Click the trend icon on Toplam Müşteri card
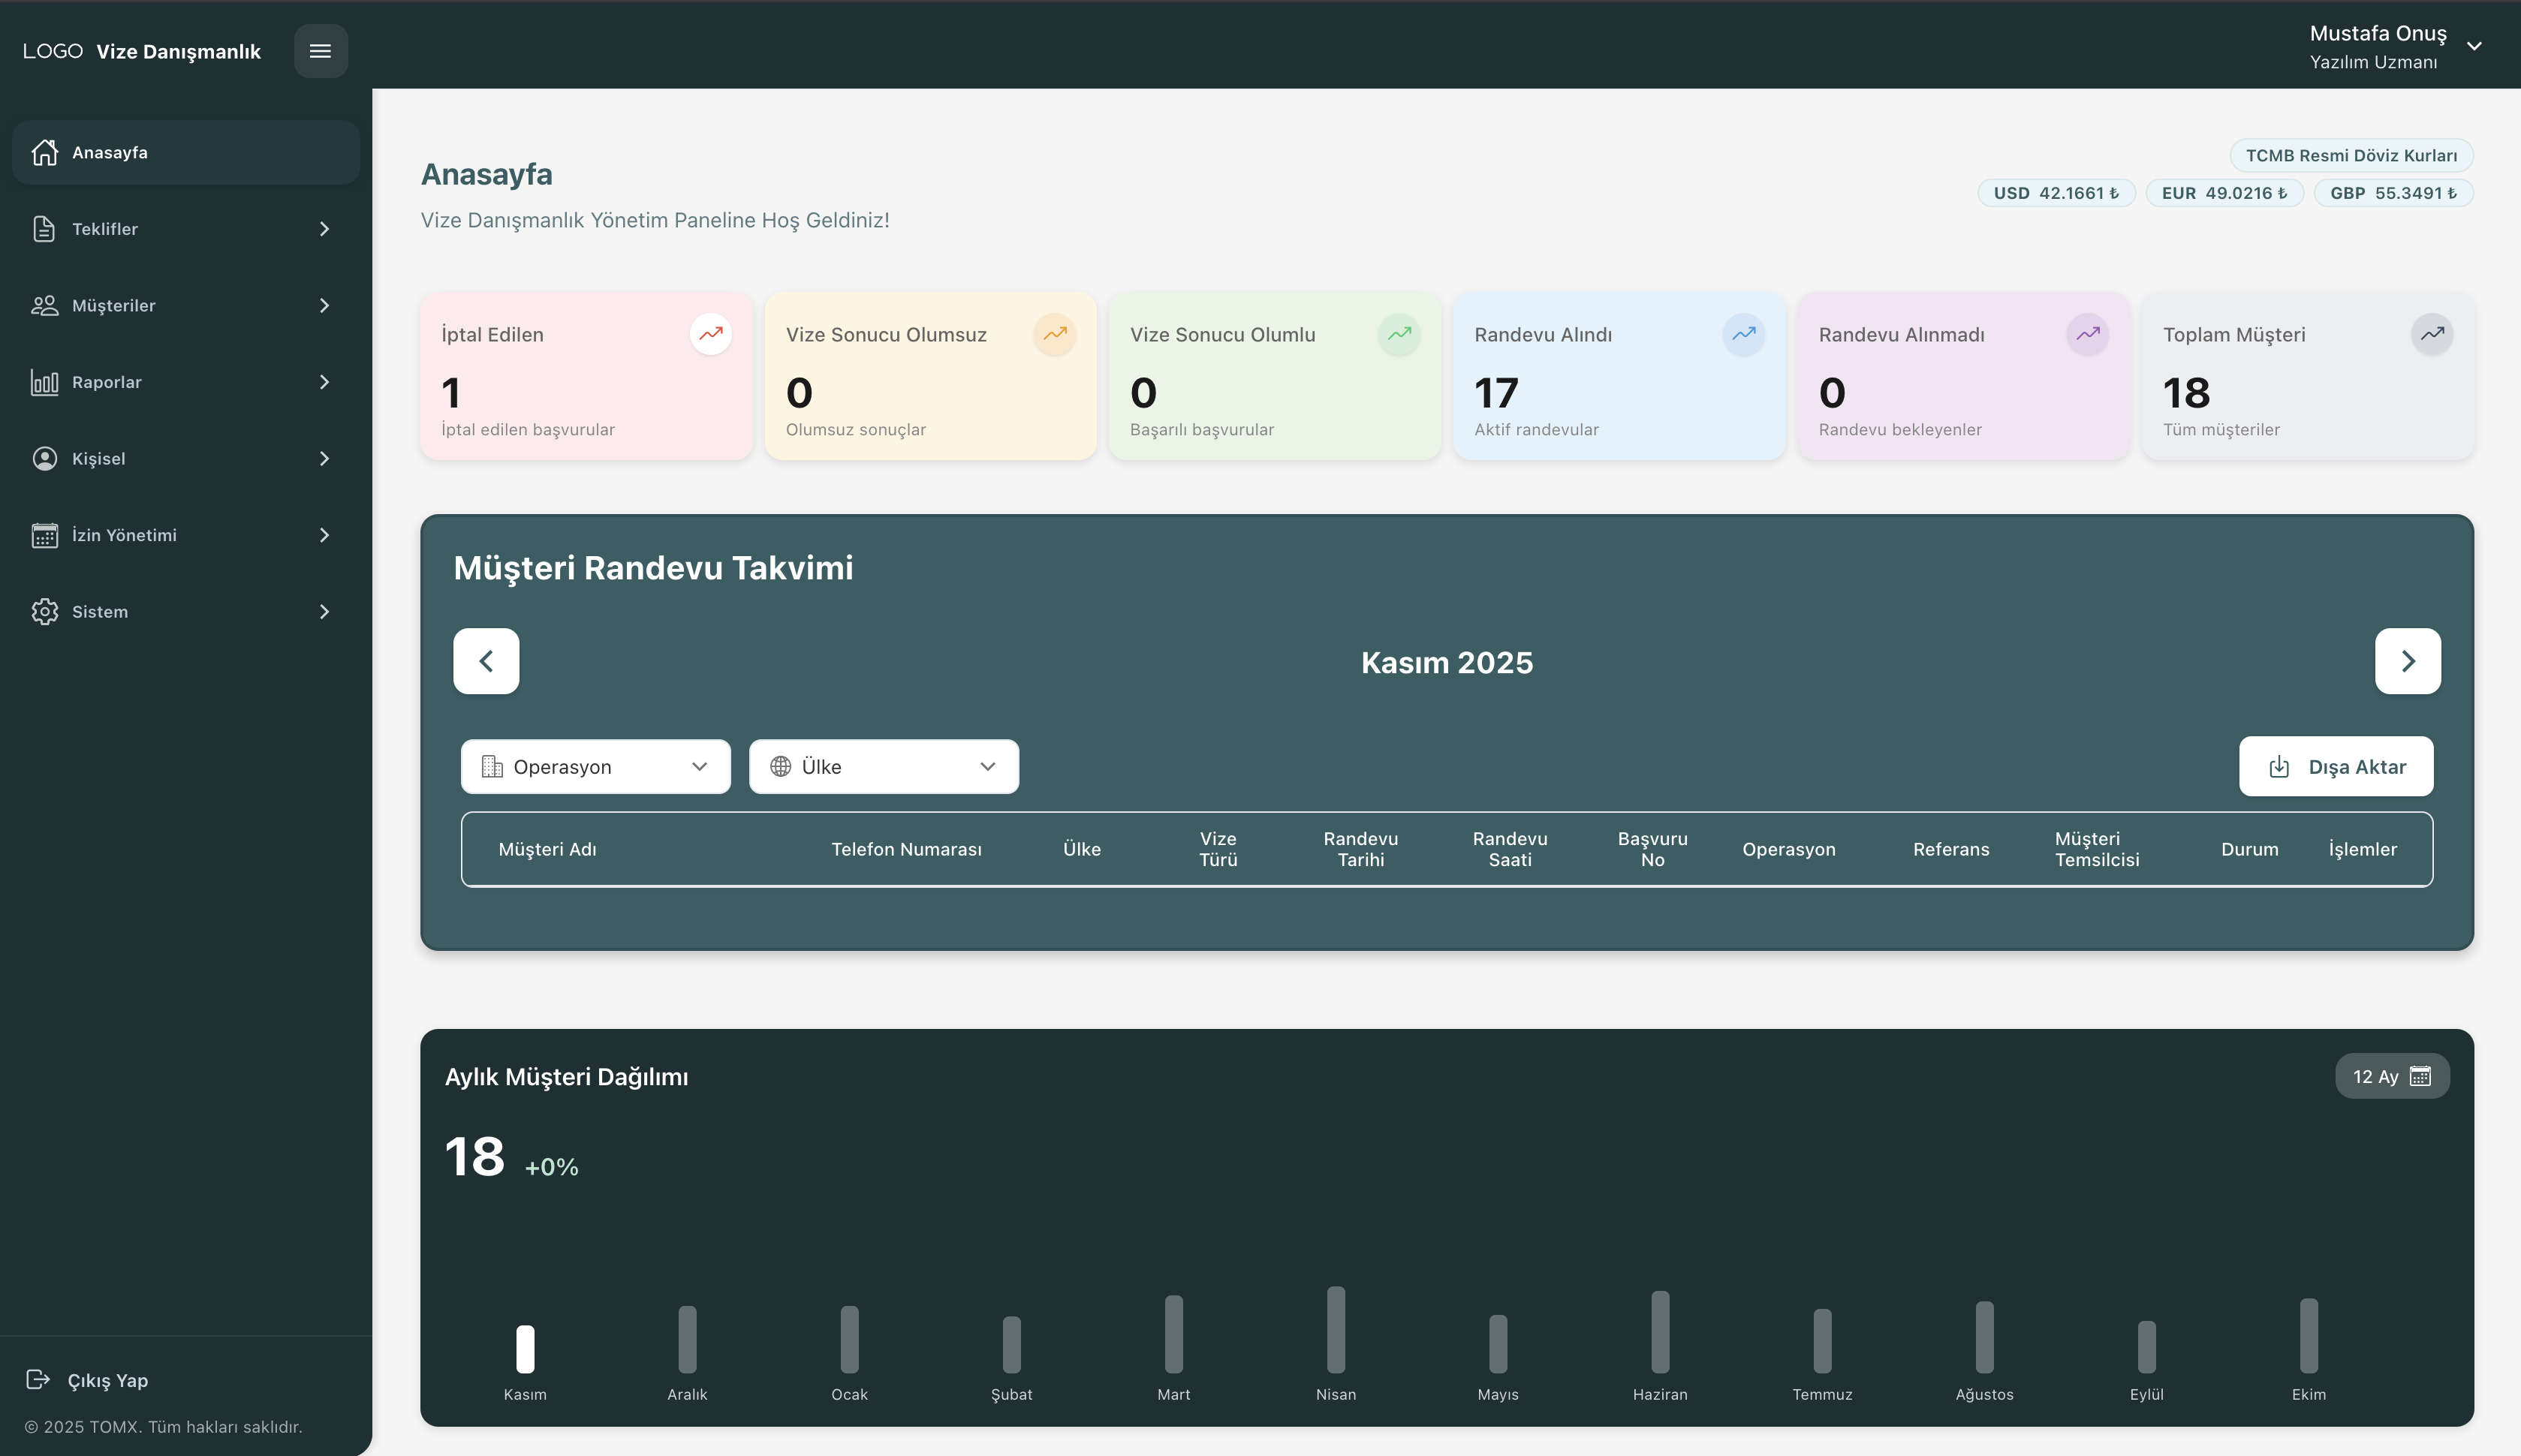 [2431, 334]
